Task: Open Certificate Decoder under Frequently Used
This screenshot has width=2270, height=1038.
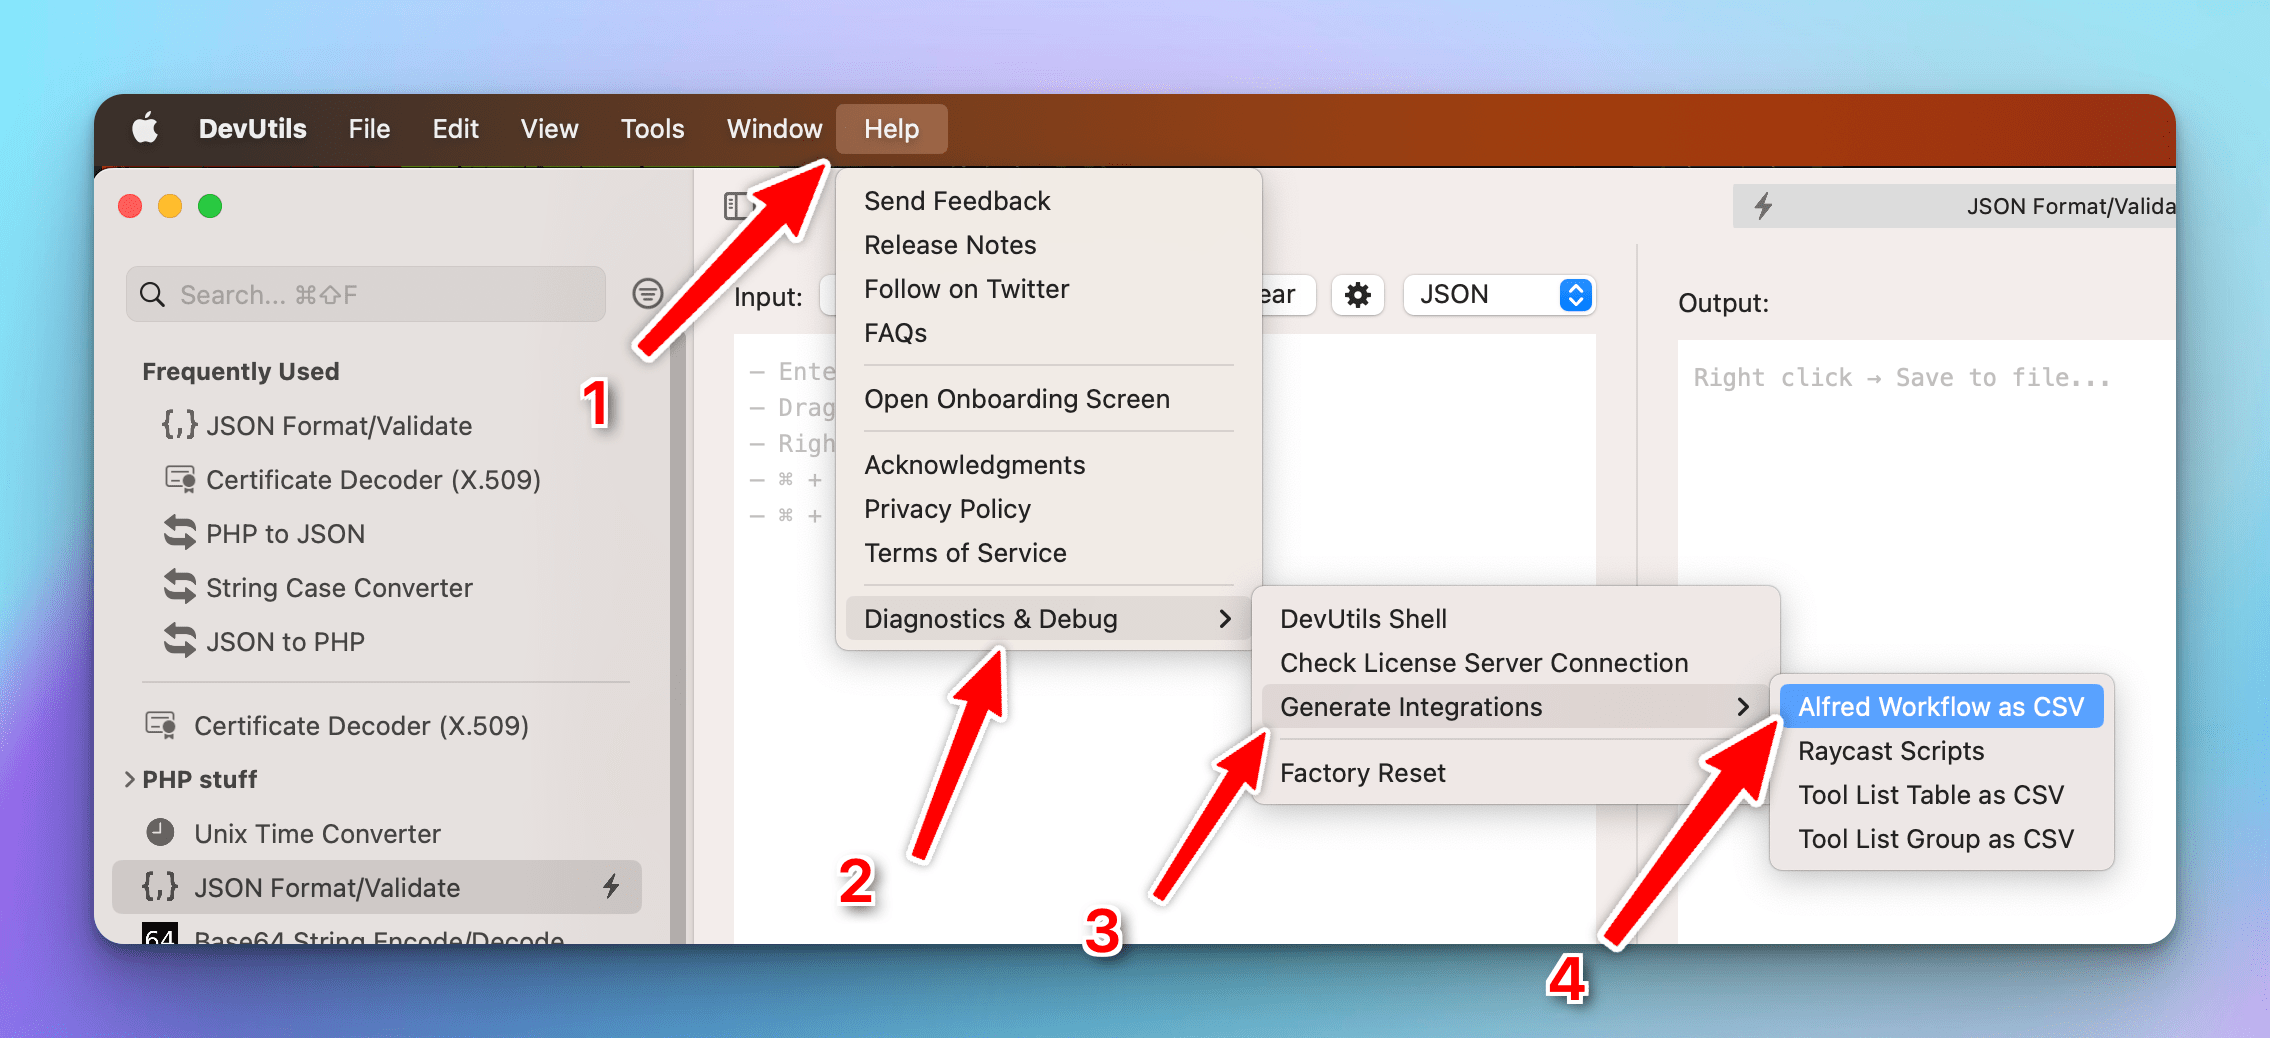Action: (373, 480)
